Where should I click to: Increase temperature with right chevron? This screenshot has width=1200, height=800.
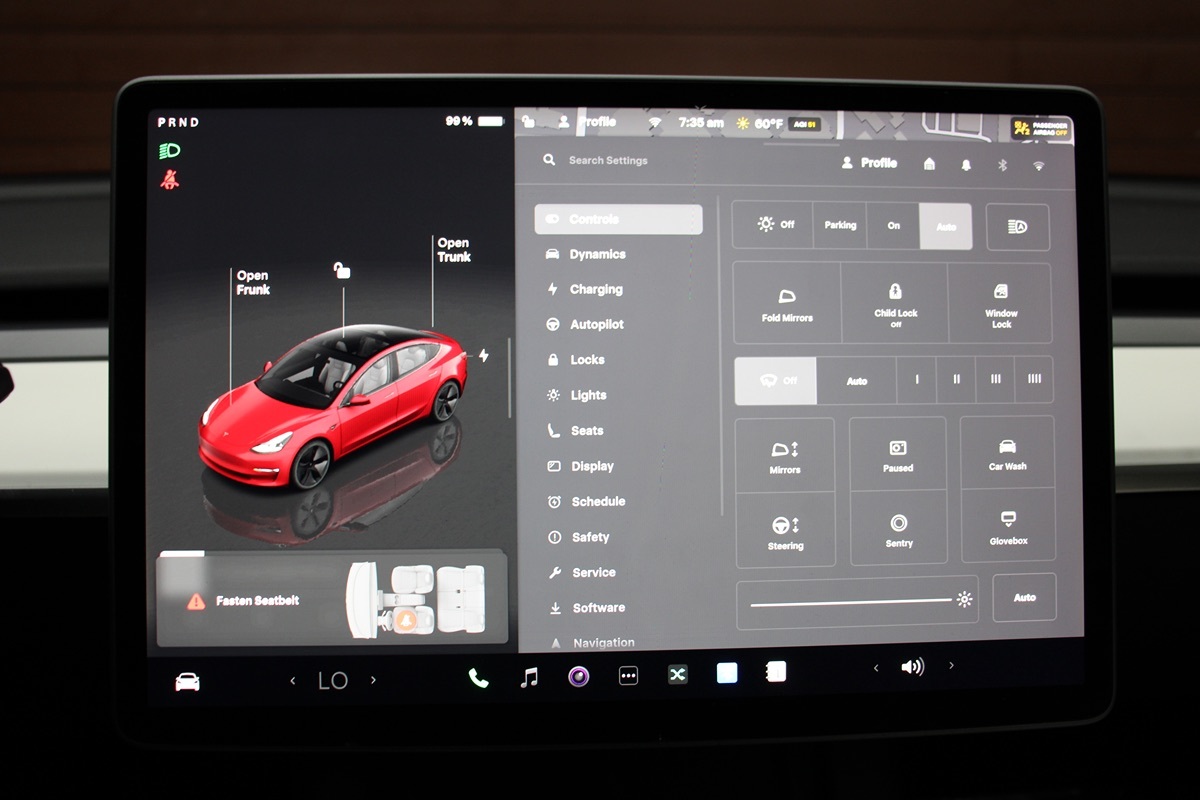point(374,680)
